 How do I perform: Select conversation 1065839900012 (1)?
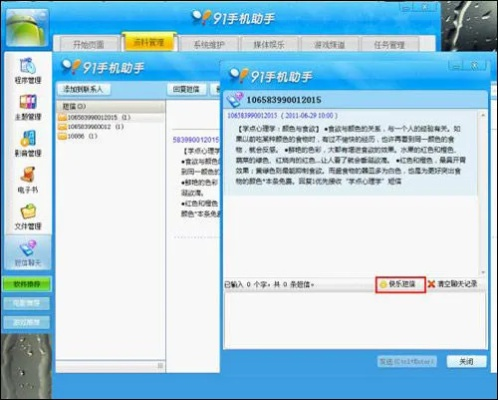[111, 127]
